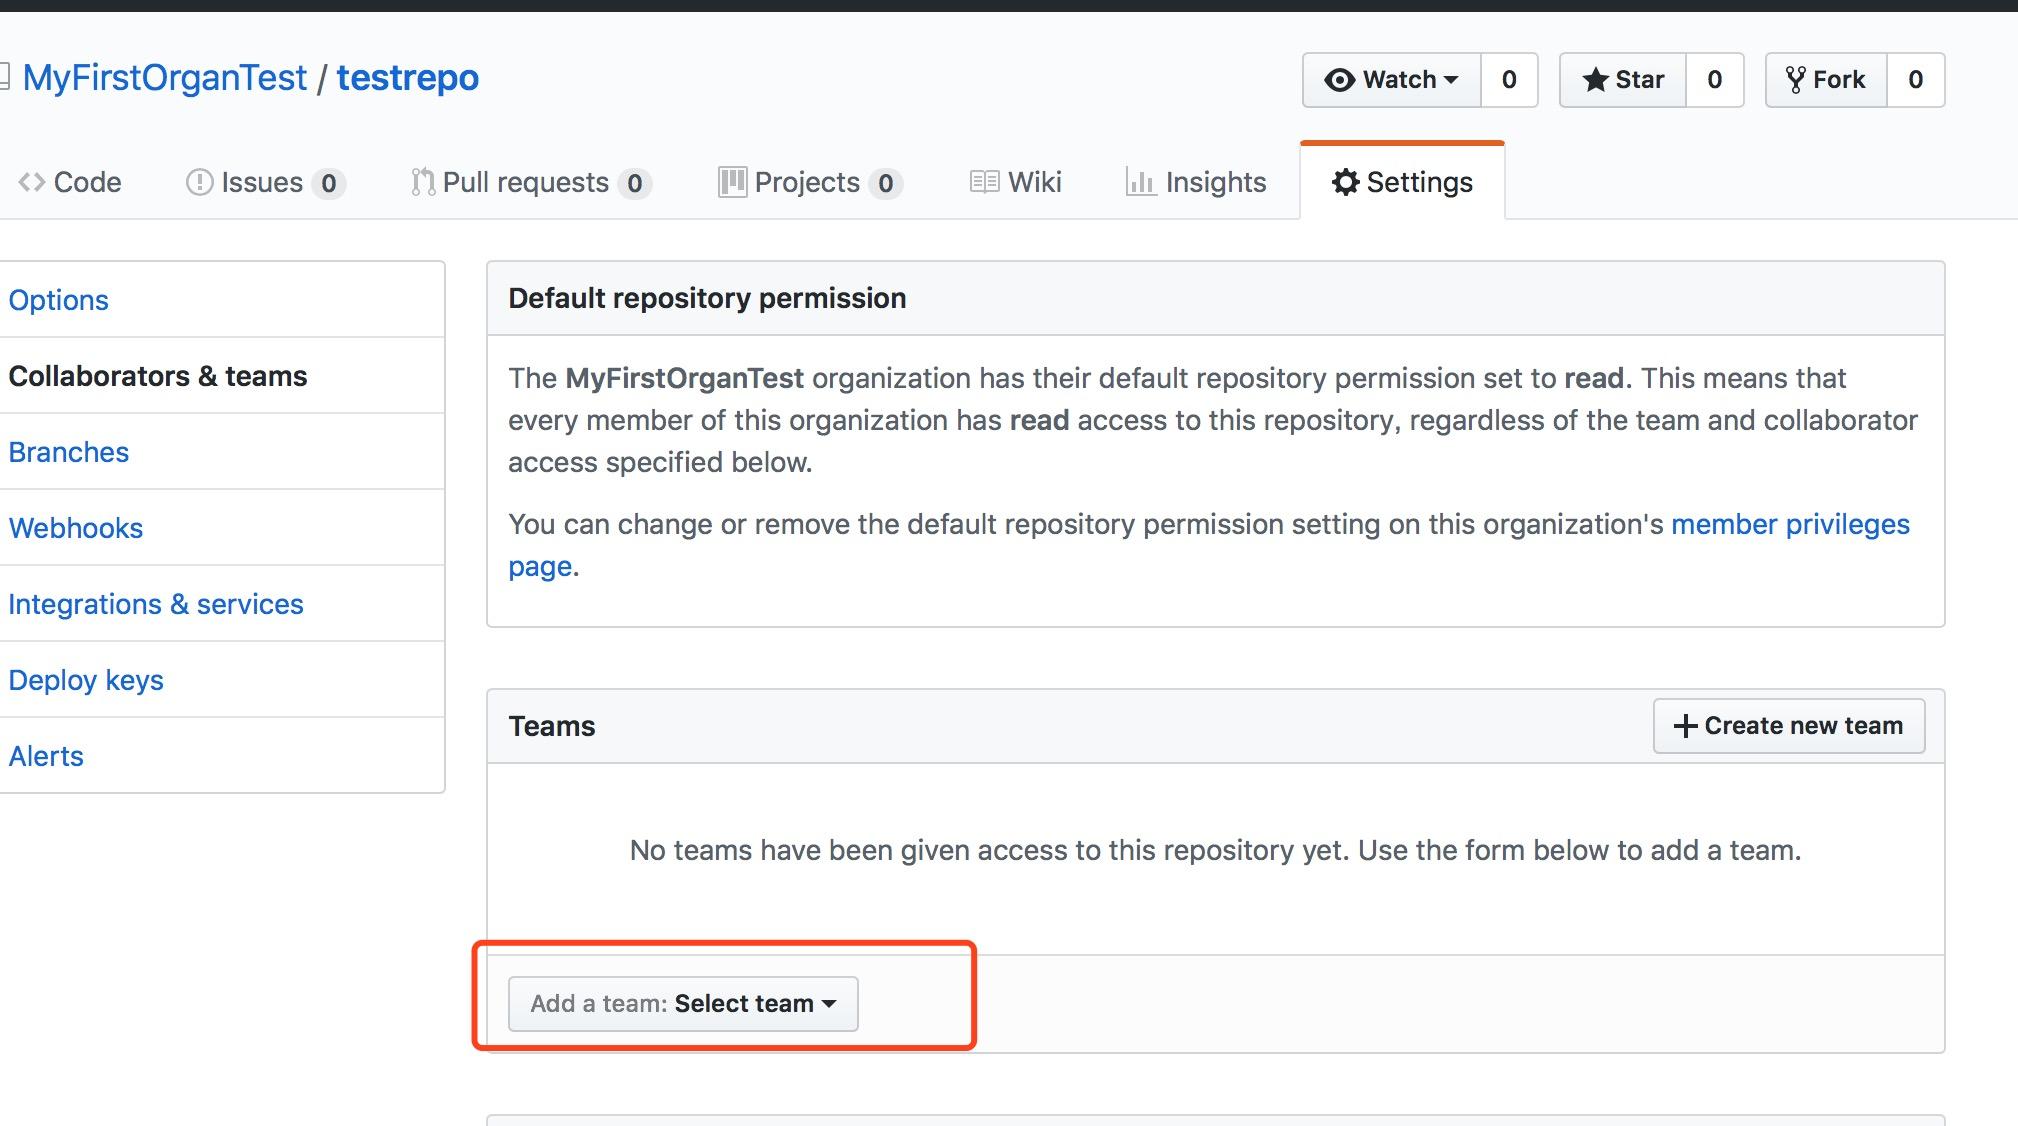
Task: Click the Create new team button
Action: coord(1789,726)
